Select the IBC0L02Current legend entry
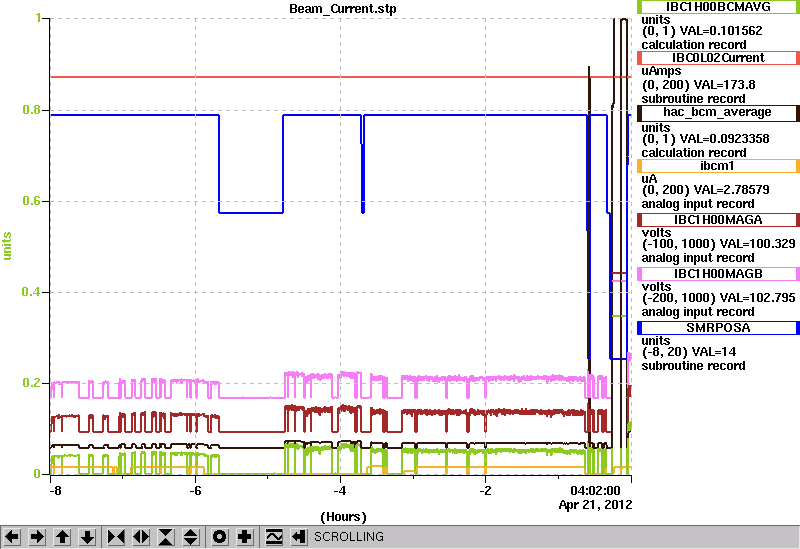Image resolution: width=800 pixels, height=549 pixels. [x=718, y=58]
